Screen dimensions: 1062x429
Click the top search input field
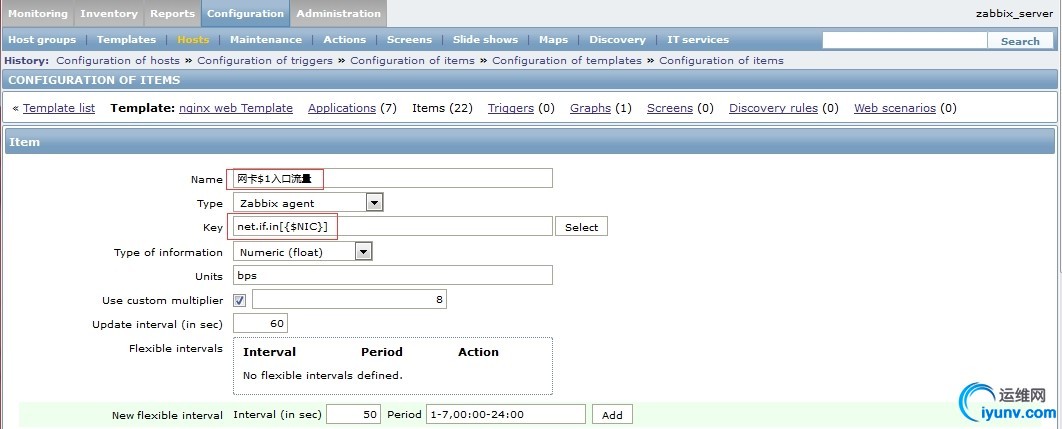905,41
